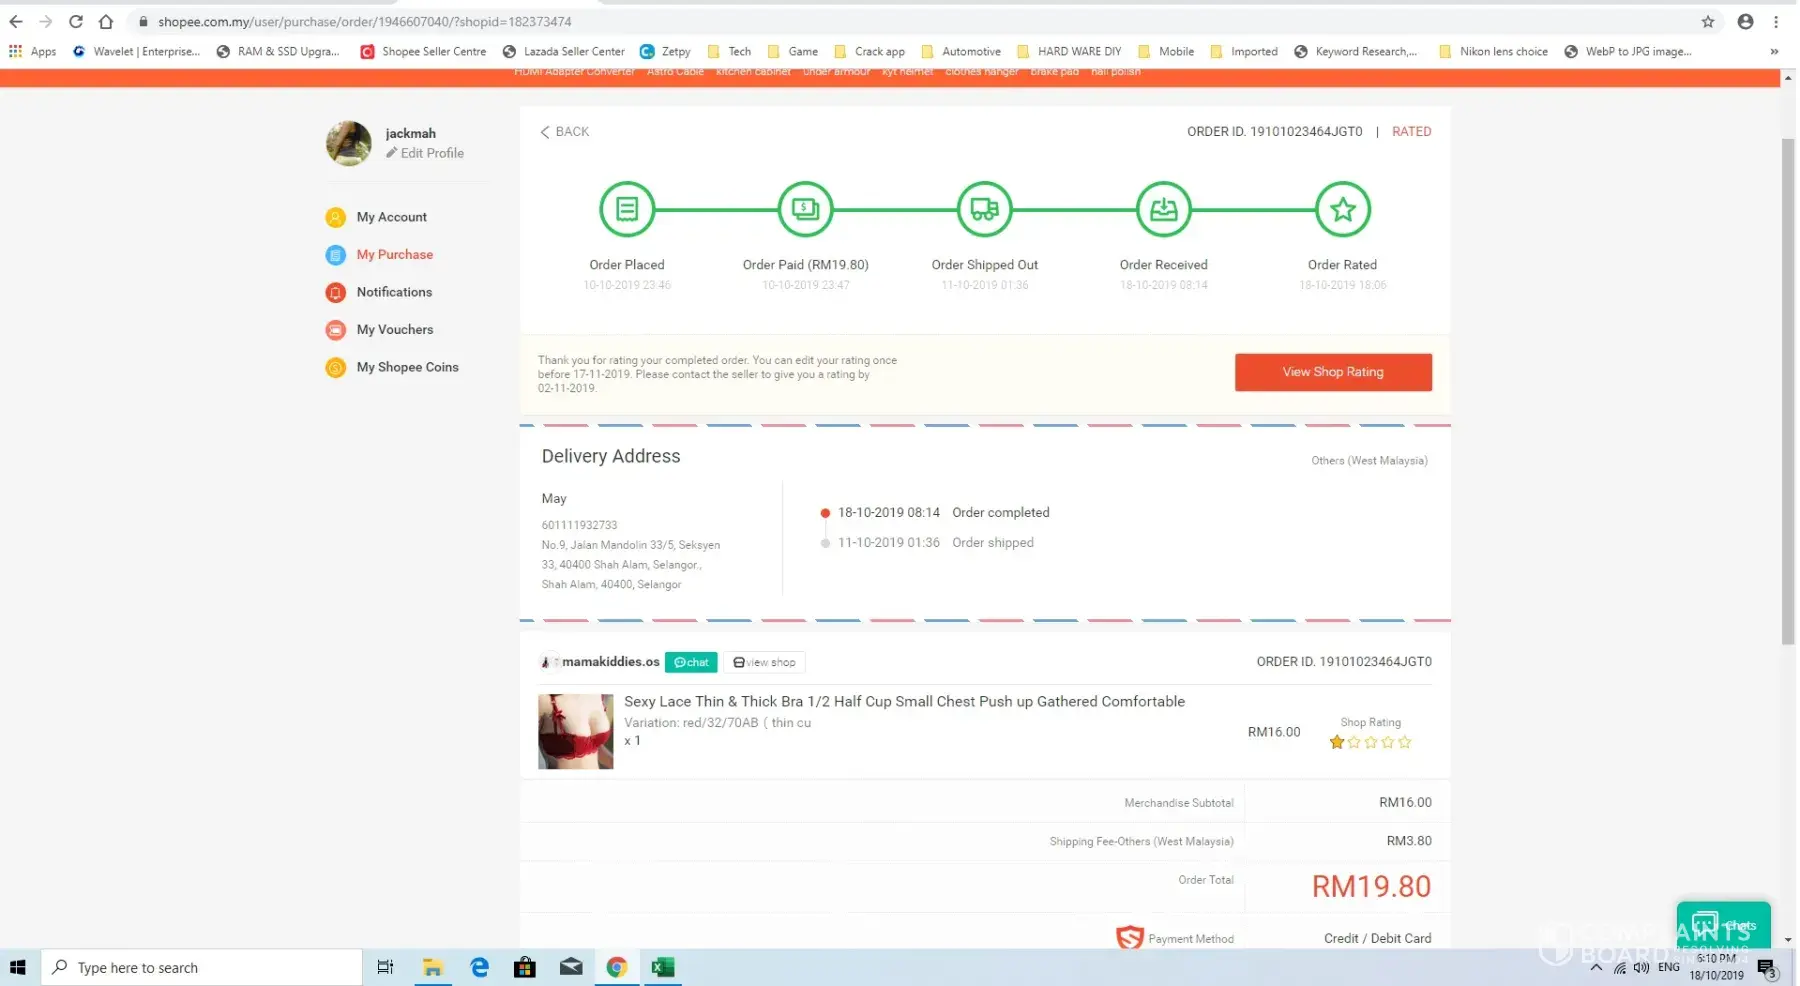This screenshot has width=1800, height=986.
Task: Click the Order Rated star icon
Action: tap(1342, 210)
